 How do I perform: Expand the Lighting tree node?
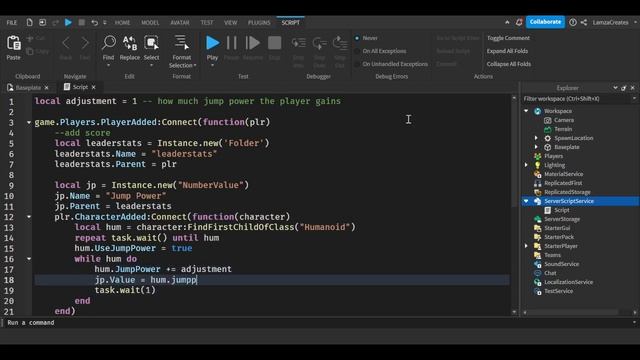pyautogui.click(x=526, y=165)
